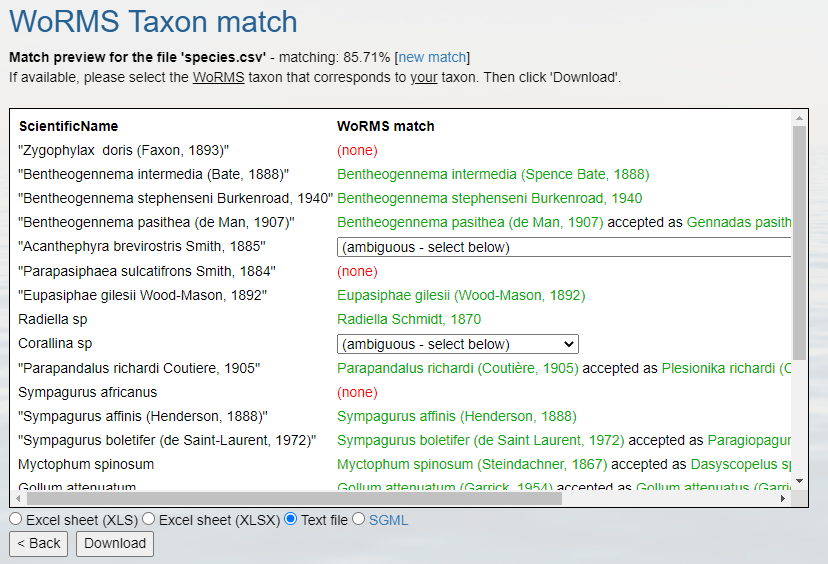Image resolution: width=828 pixels, height=564 pixels.
Task: Click the horizontal scrollbar thumb
Action: point(294,498)
